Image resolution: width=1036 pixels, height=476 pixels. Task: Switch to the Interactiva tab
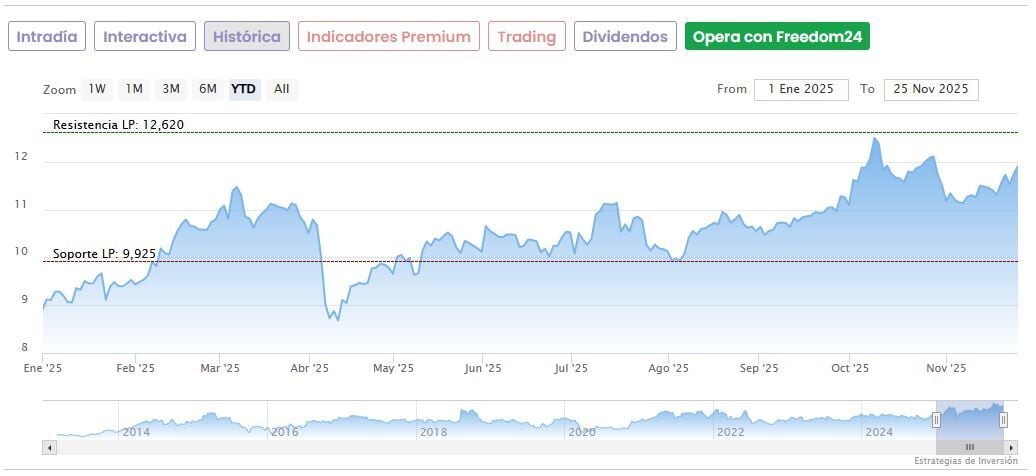(145, 37)
